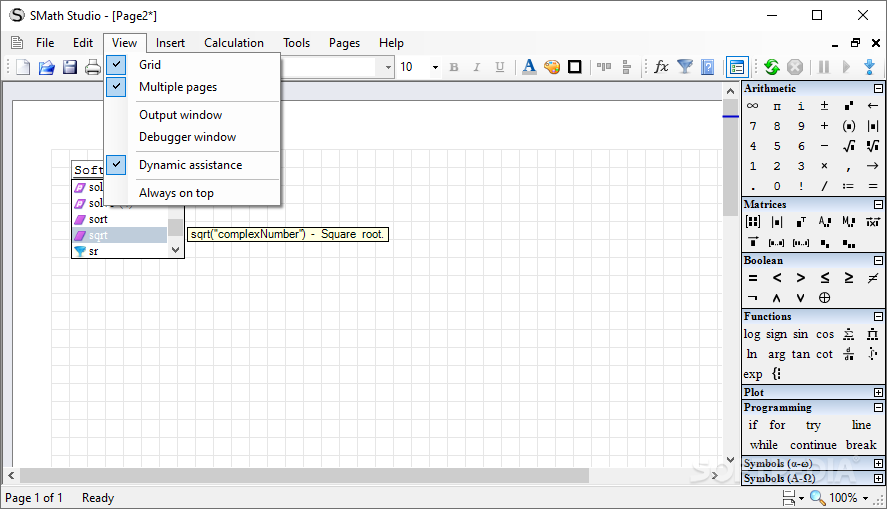Open the Insert menu
Viewport: 887px width, 509px height.
point(170,43)
